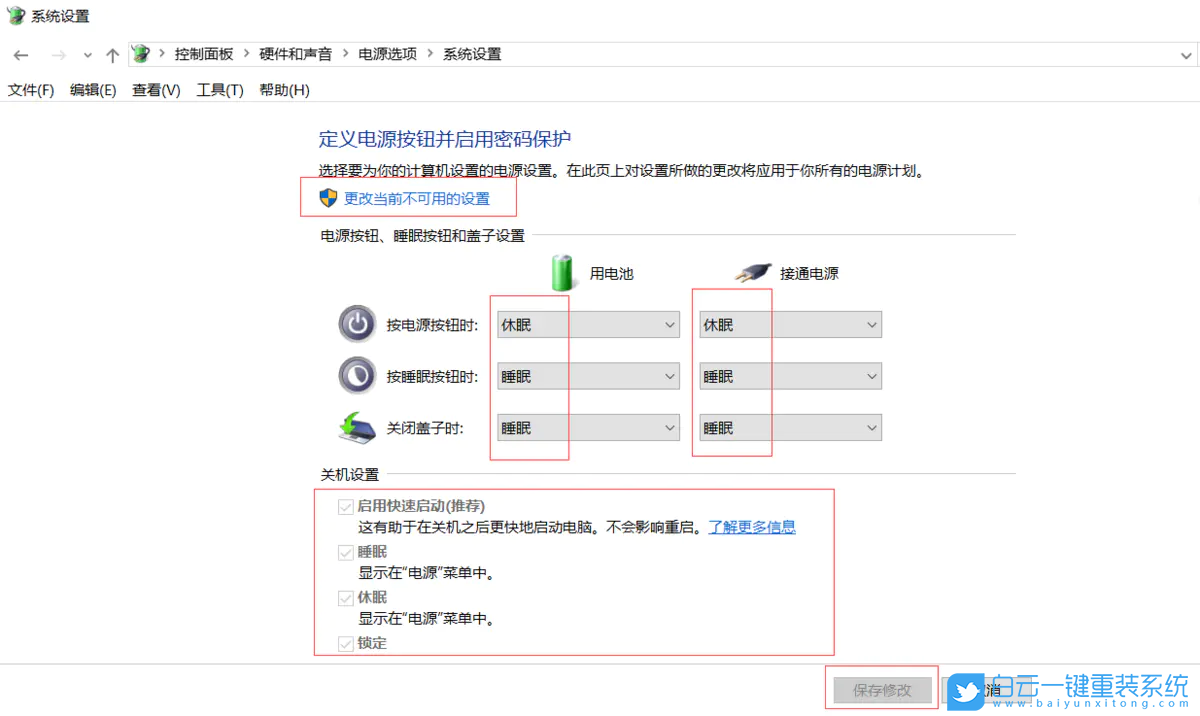Toggle the 睡眠 checkbox under 关机设置
Viewport: 1200px width, 716px height.
345,551
